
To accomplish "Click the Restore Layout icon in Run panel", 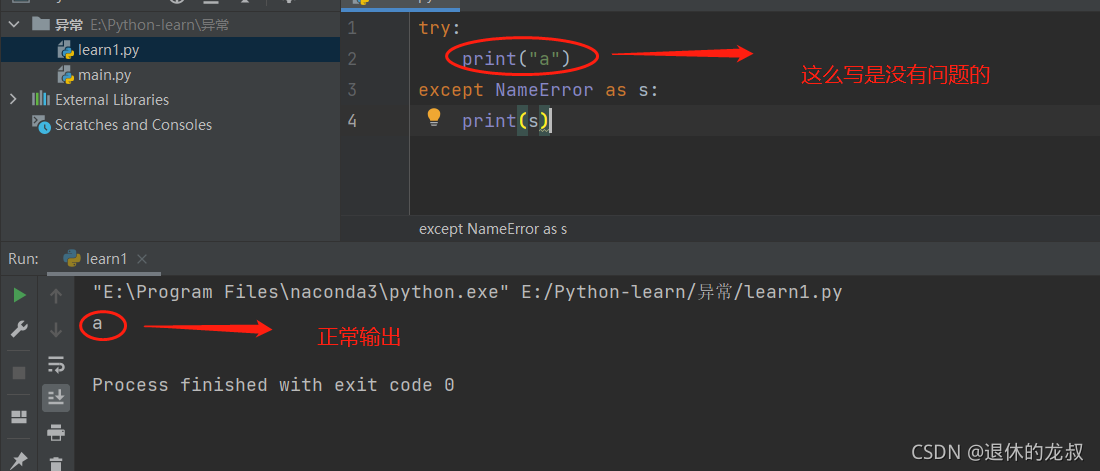I will point(20,418).
